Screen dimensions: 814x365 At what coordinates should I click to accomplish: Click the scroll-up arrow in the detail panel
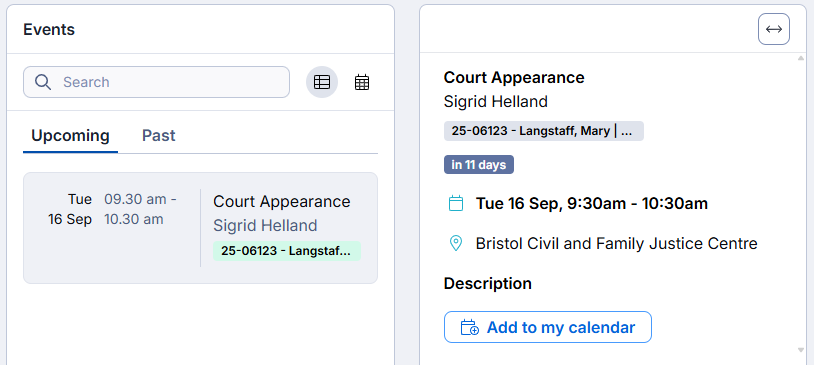point(801,58)
